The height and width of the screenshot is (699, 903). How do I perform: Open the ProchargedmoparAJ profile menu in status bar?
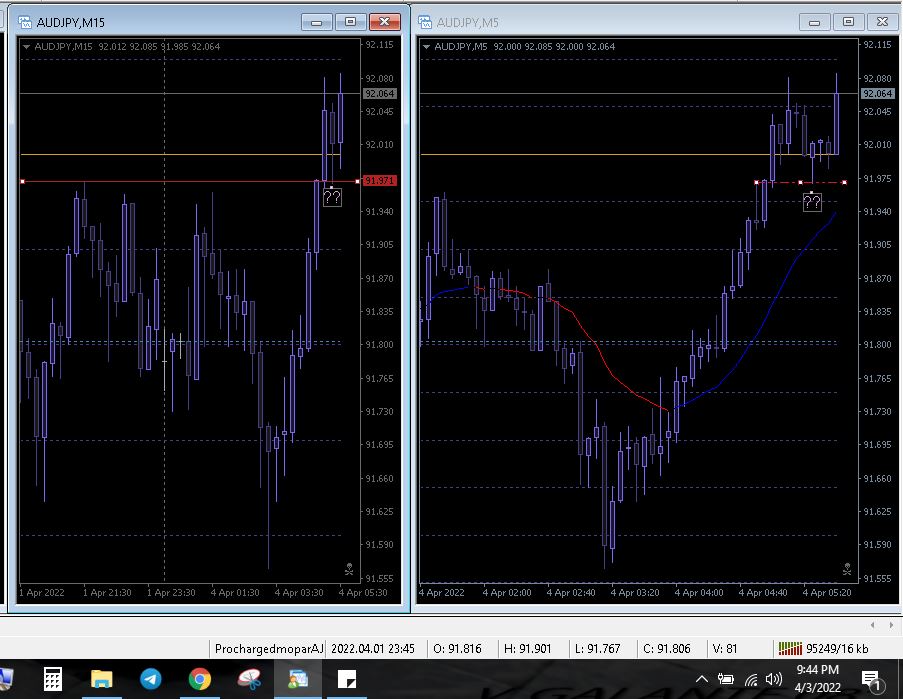pos(269,649)
